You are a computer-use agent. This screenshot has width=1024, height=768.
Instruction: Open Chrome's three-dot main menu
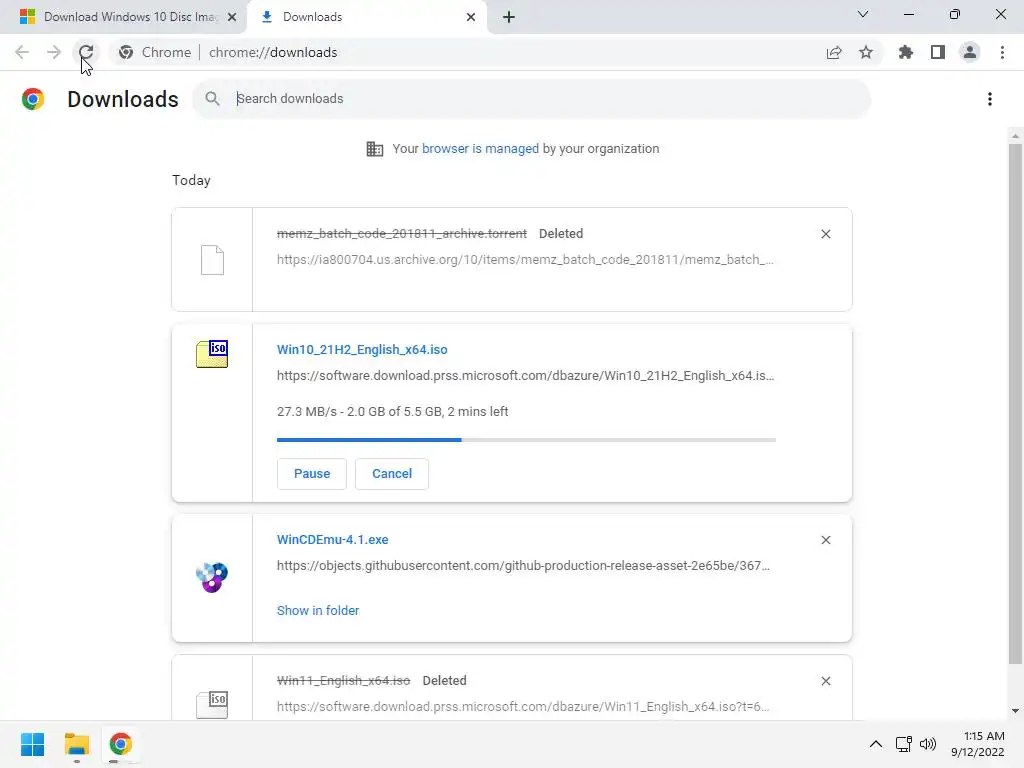tap(1002, 52)
